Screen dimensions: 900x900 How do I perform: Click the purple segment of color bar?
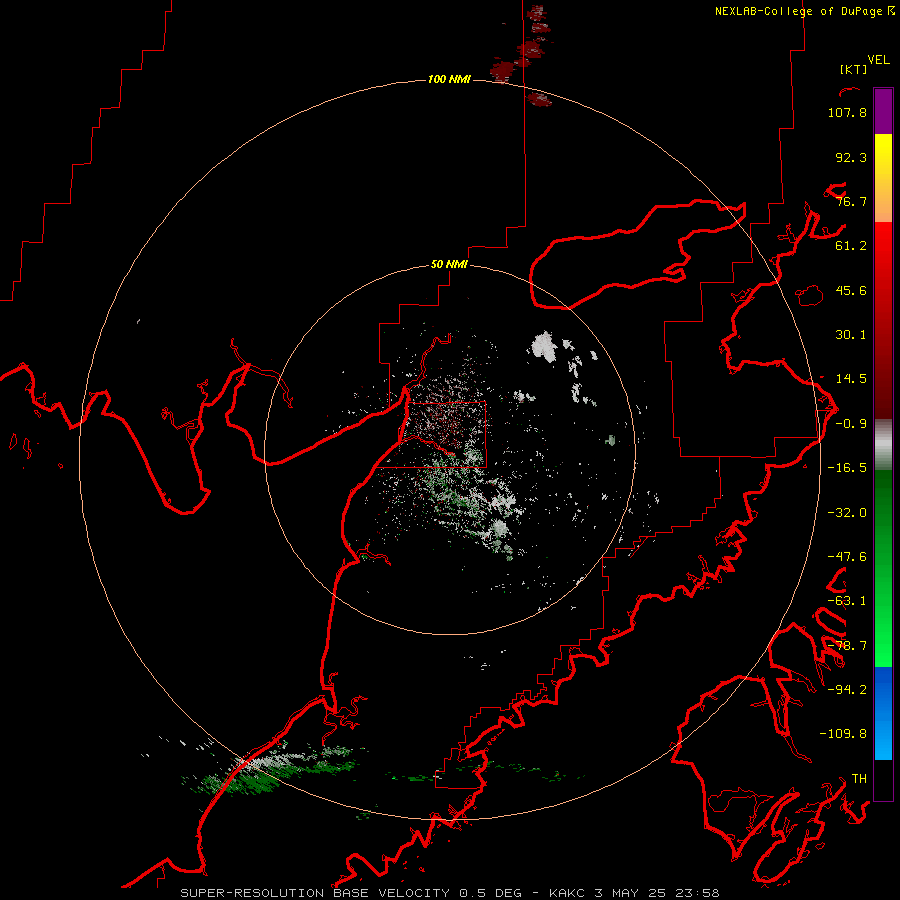pyautogui.click(x=883, y=111)
